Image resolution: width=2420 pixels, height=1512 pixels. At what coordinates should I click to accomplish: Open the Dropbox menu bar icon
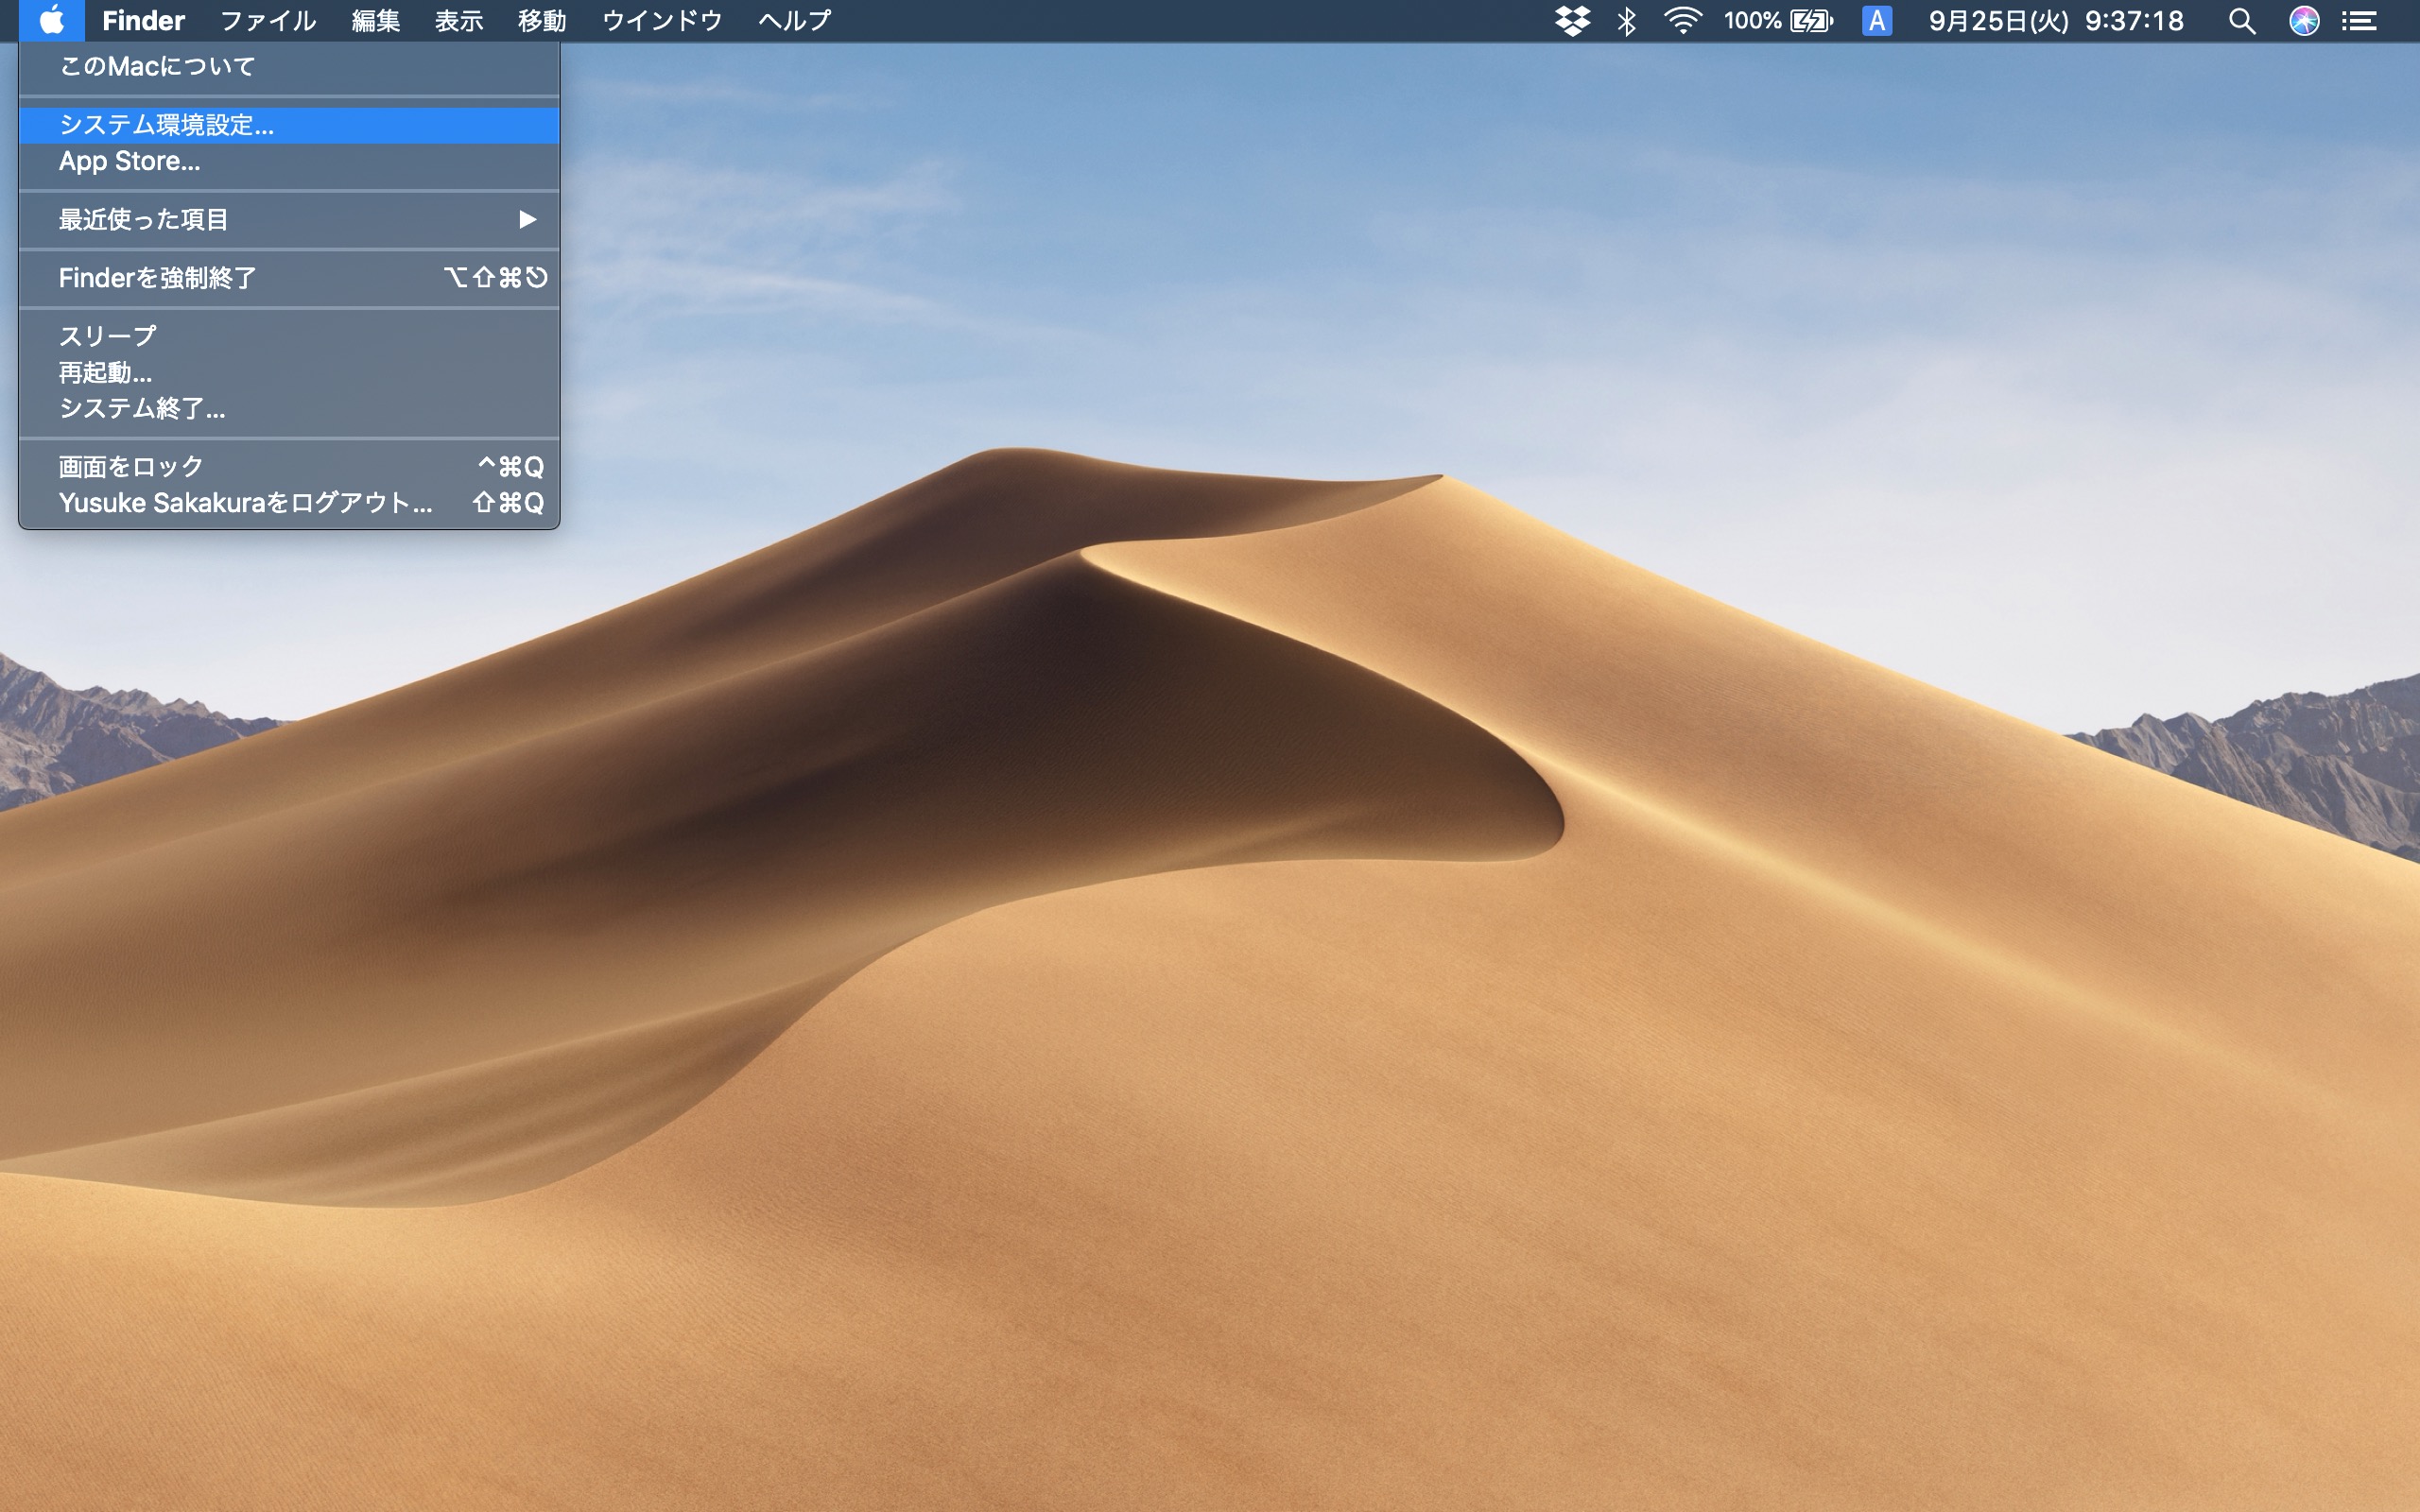point(1572,21)
